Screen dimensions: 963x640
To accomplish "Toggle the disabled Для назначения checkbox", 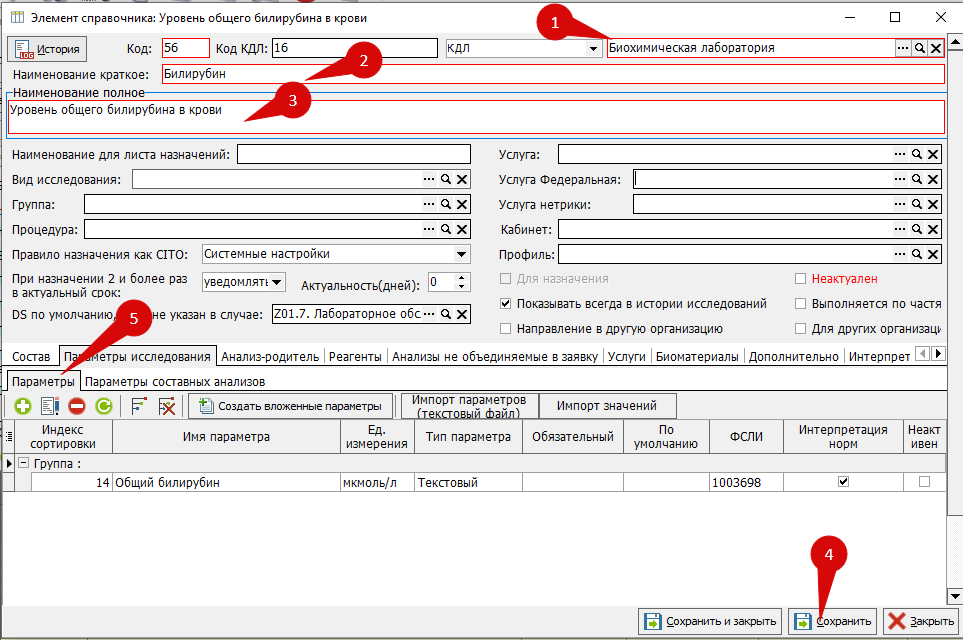I will coord(505,279).
